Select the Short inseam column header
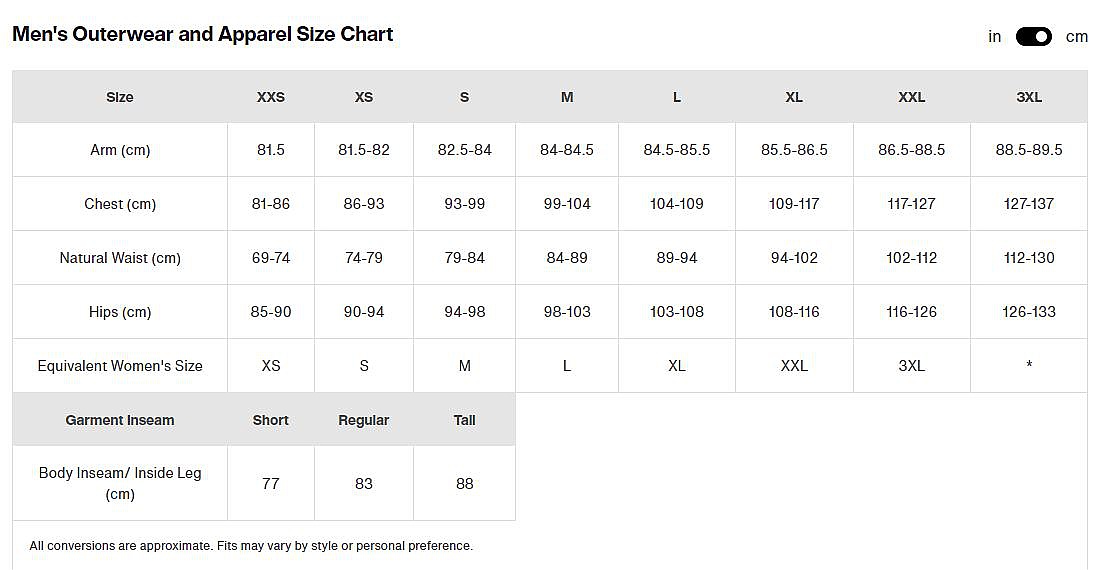This screenshot has height=570, width=1098. tap(271, 420)
